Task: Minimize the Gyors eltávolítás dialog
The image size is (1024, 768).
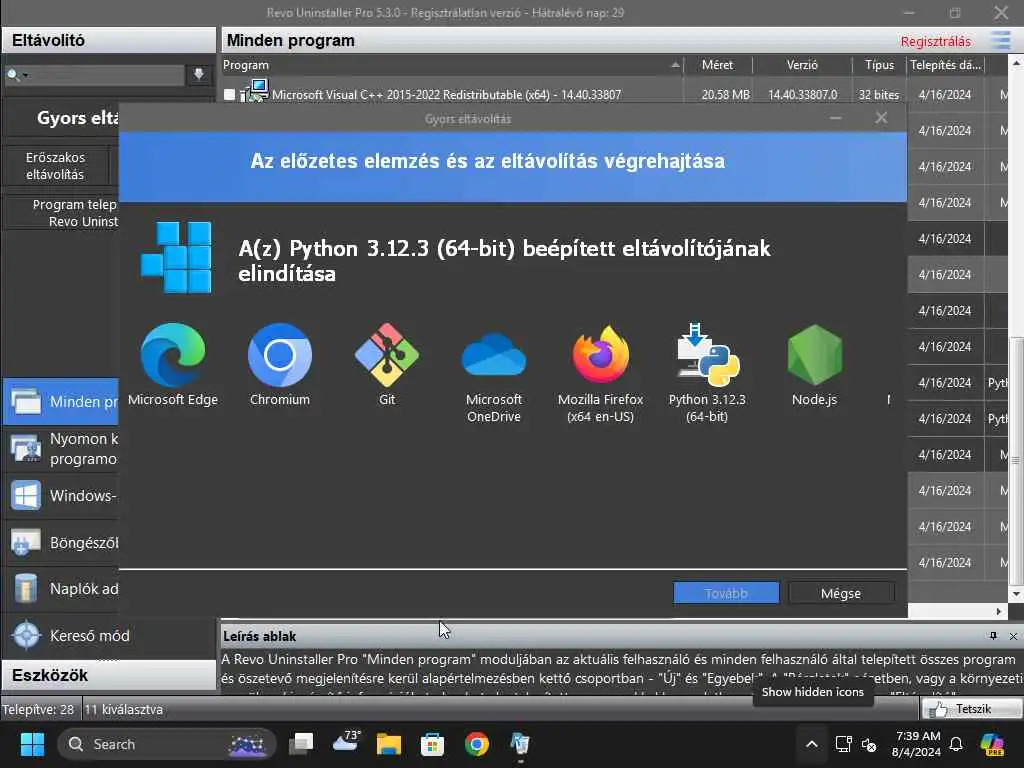Action: click(835, 118)
